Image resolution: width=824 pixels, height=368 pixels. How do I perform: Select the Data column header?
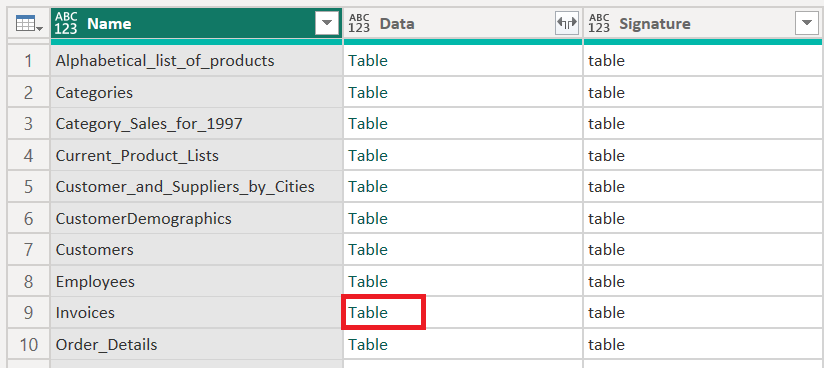[x=463, y=23]
